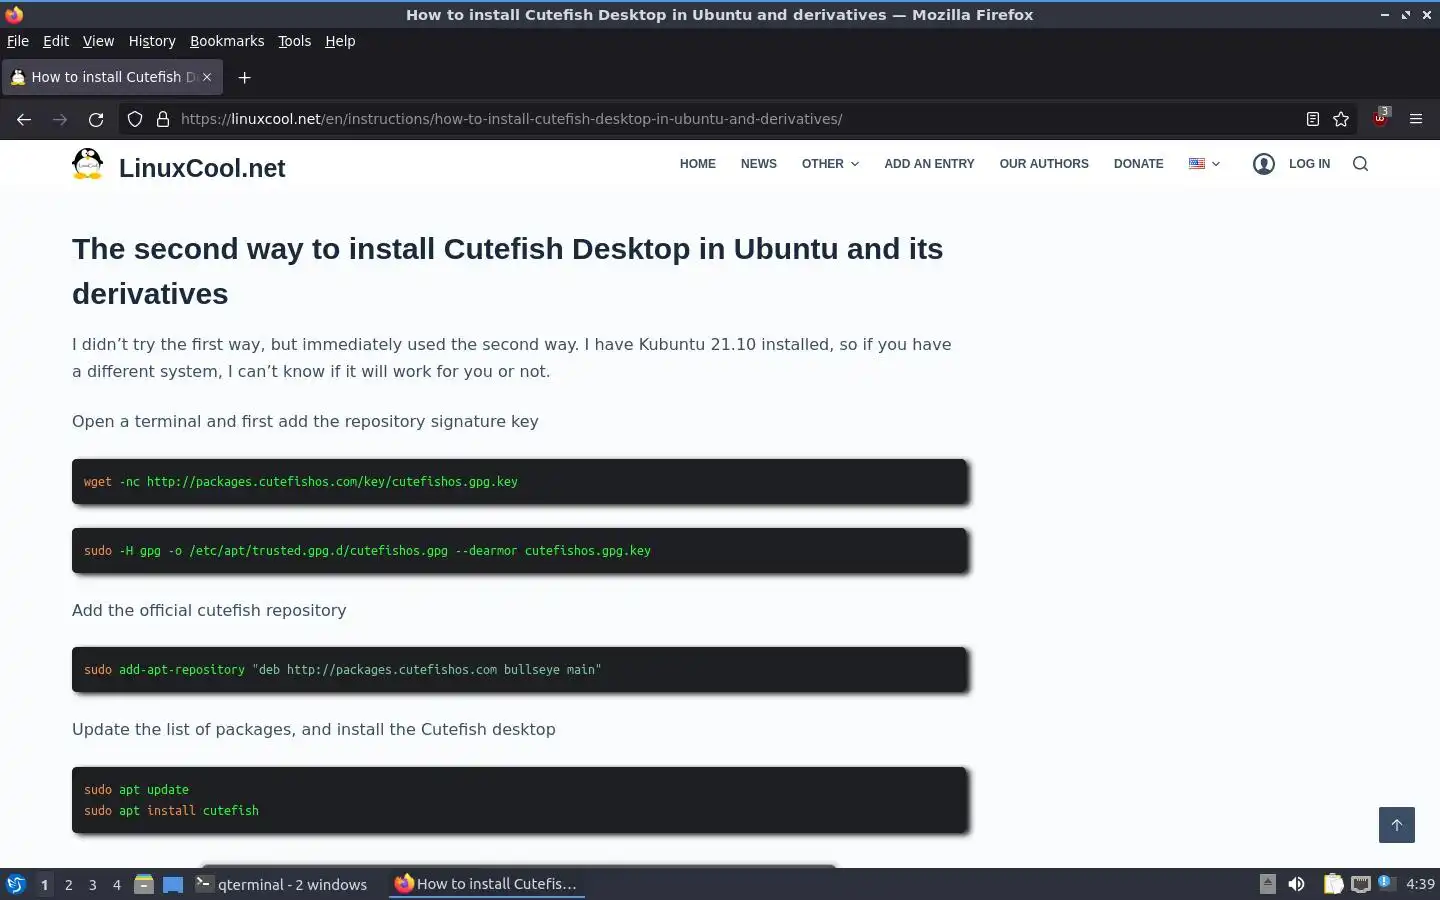The image size is (1440, 900).
Task: Open the site search magnifier
Action: [1360, 164]
